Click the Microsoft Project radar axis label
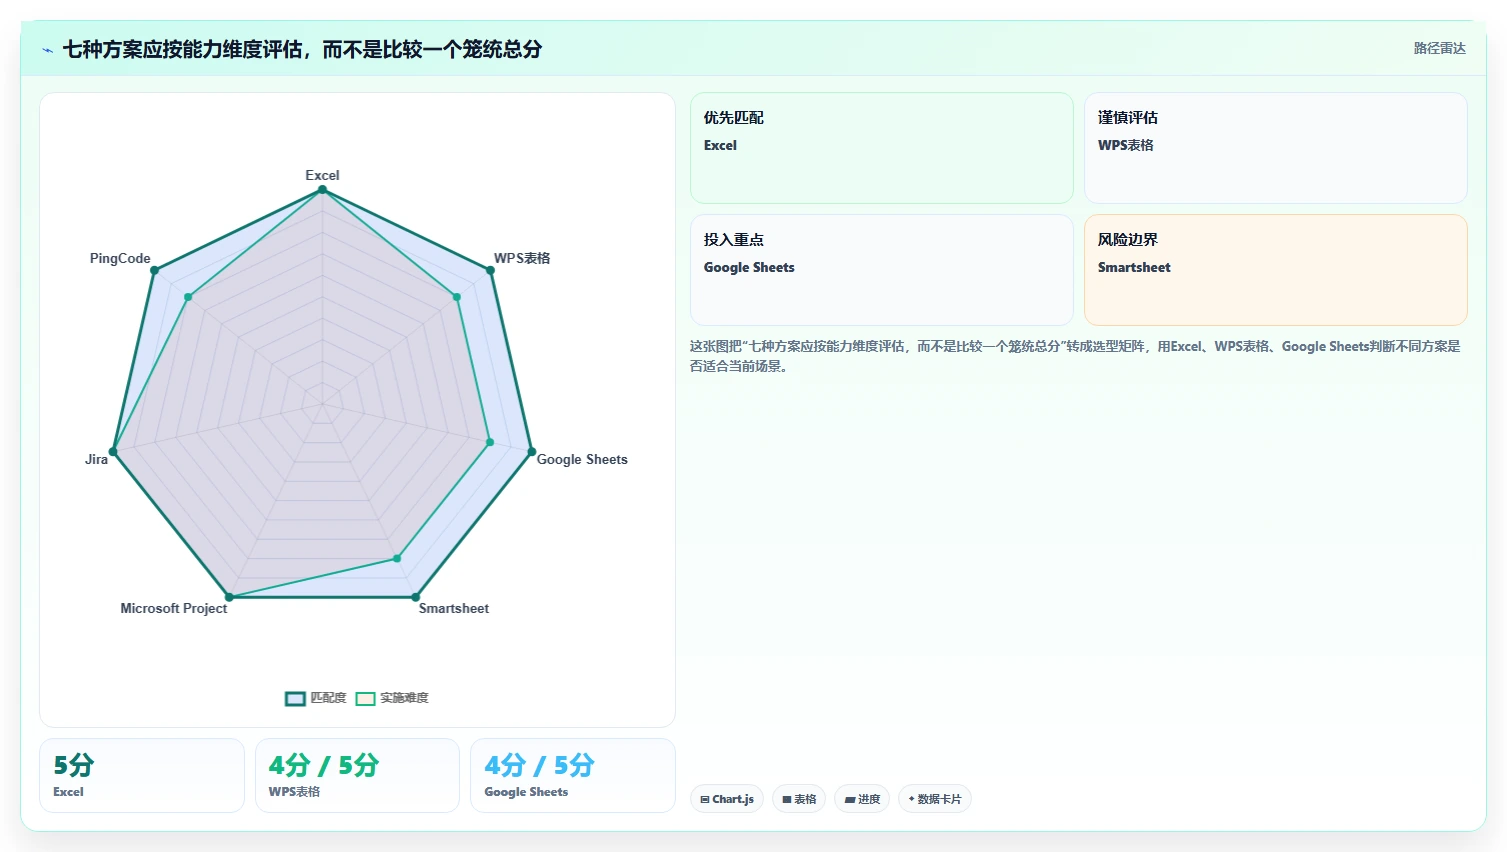This screenshot has height=852, width=1507. coord(174,608)
